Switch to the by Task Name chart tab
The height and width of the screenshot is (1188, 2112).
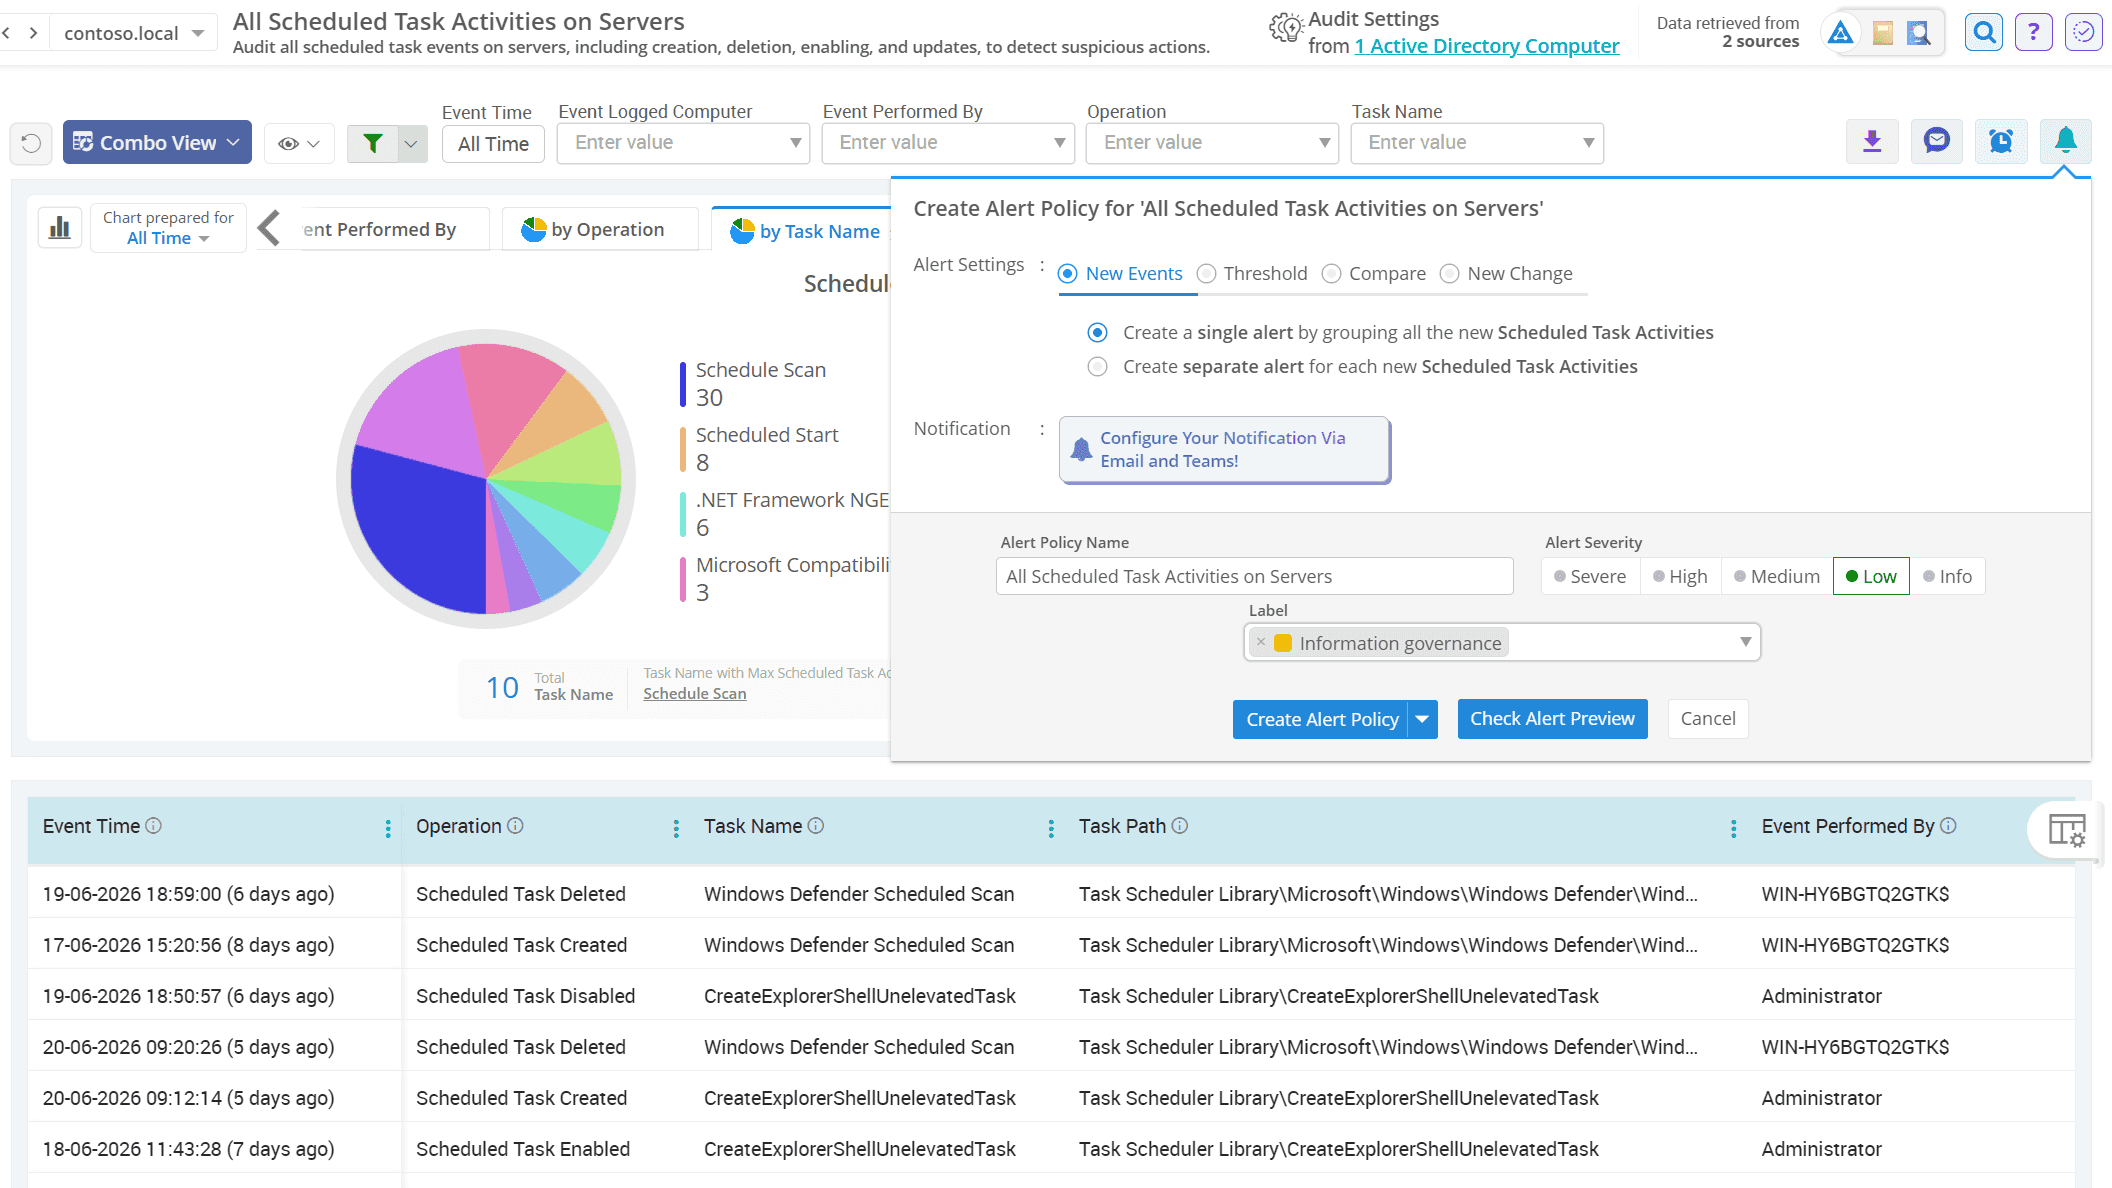point(806,231)
